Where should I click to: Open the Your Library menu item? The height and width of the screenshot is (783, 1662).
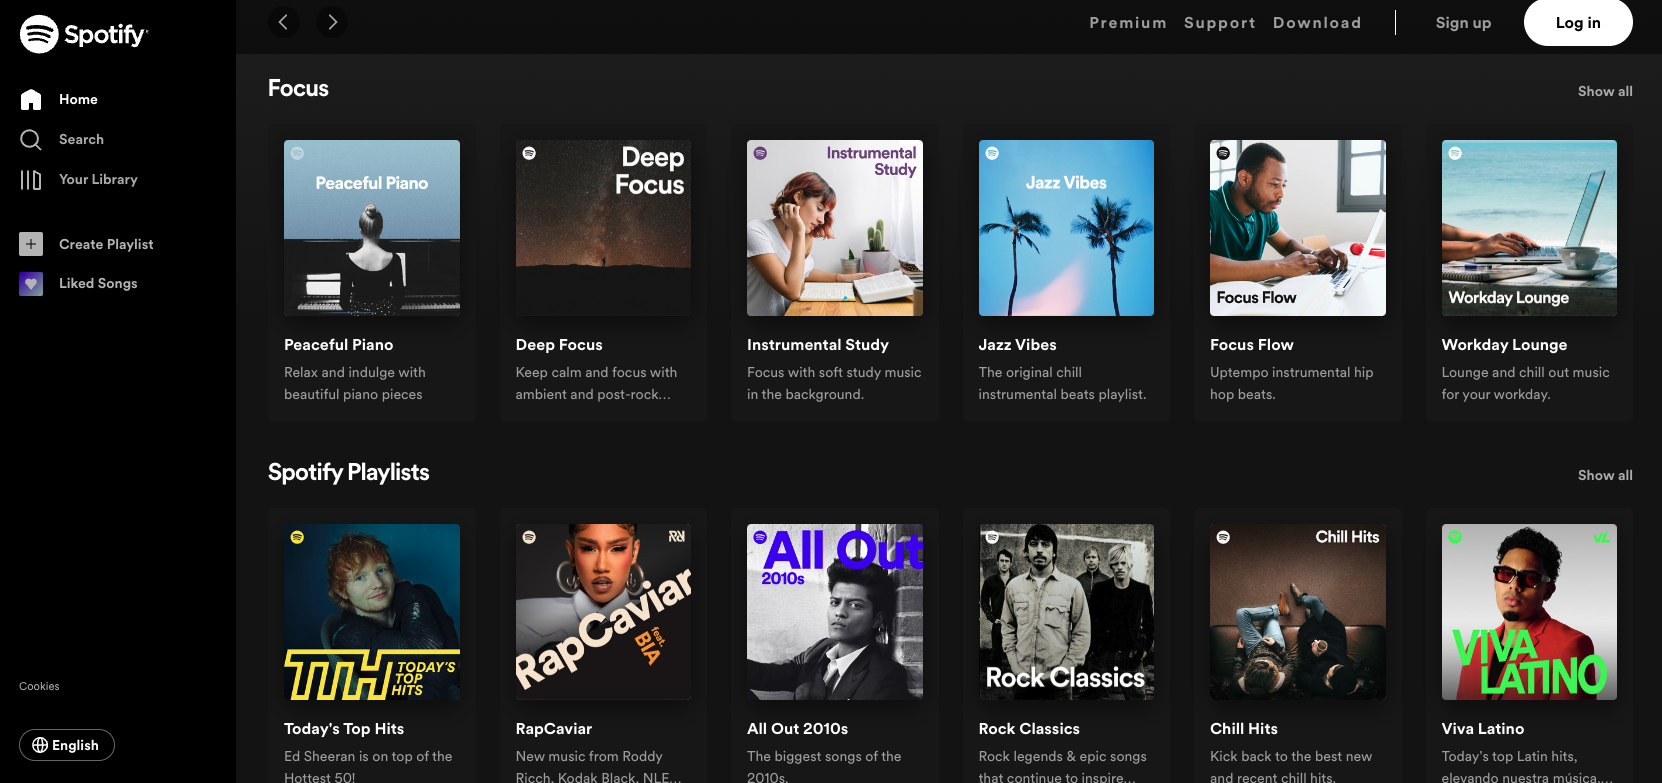98,179
